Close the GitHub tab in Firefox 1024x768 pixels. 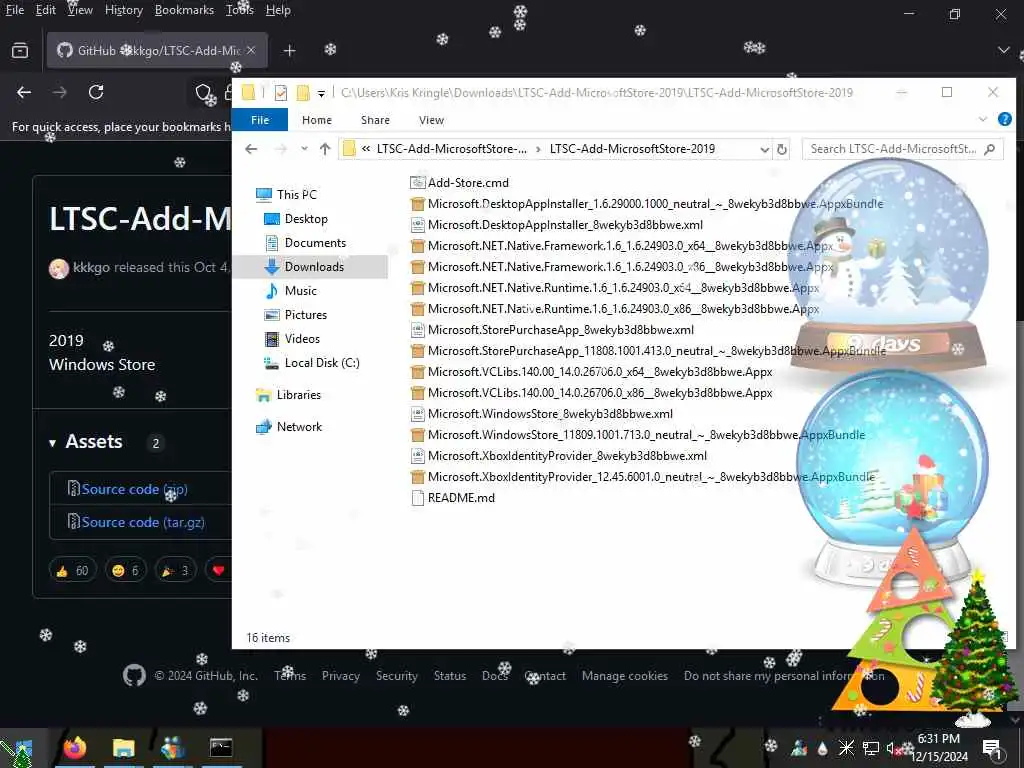pos(251,50)
